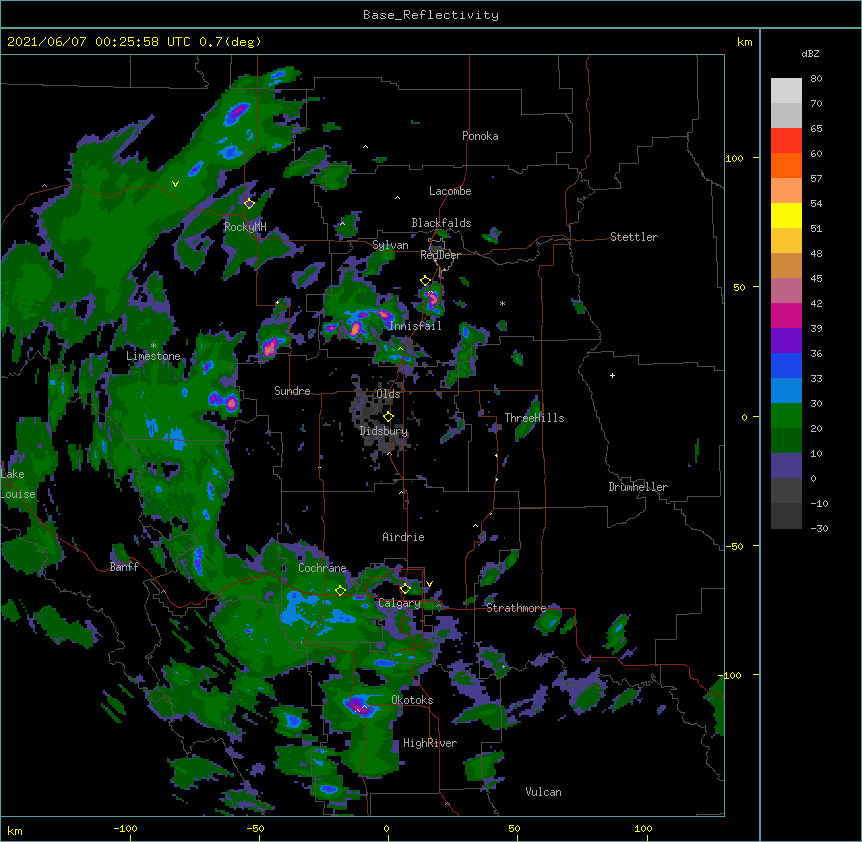The image size is (862, 842).
Task: Click the Okotoks town label
Action: (412, 700)
